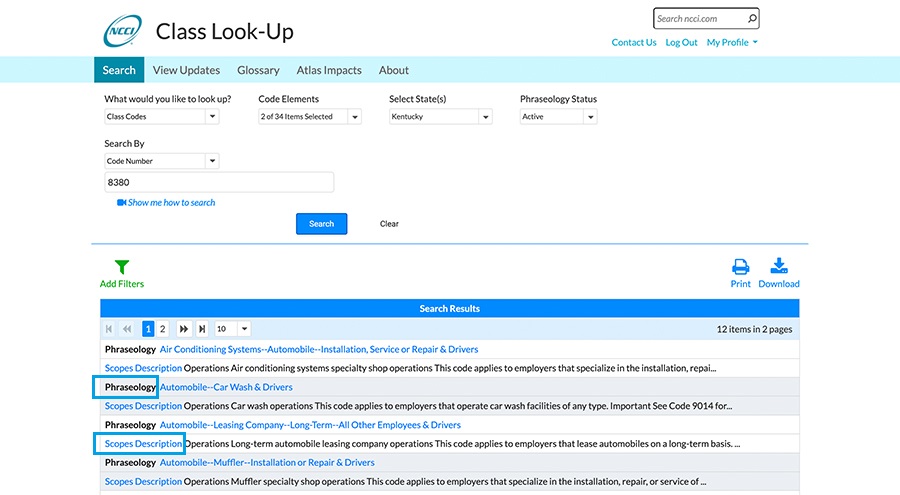Click the Class Look-Up title

[224, 32]
